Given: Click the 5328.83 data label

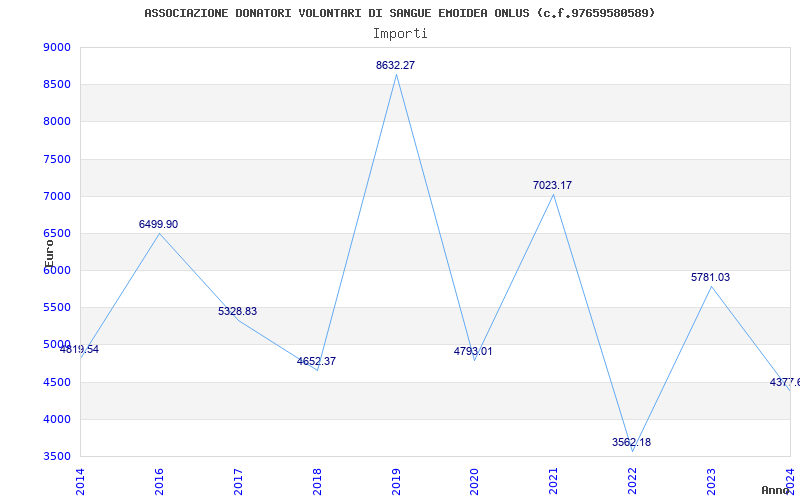Looking at the screenshot, I should (237, 311).
